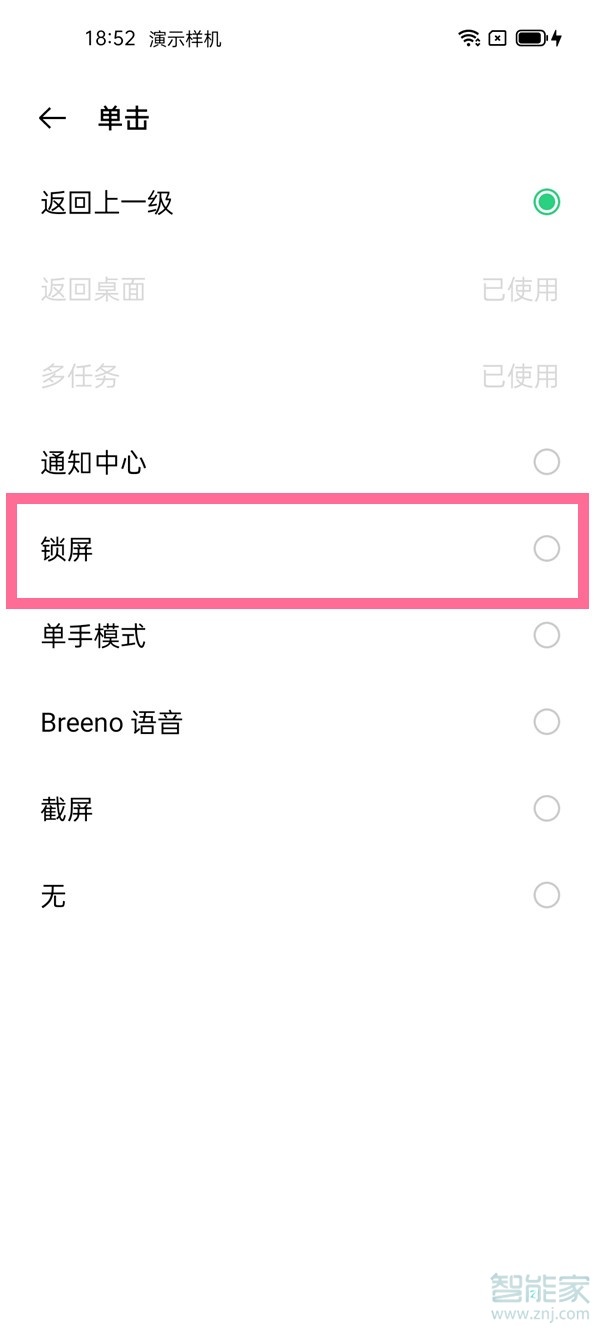
Task: Tap the 已使用 label beside 多任务
Action: click(x=520, y=376)
